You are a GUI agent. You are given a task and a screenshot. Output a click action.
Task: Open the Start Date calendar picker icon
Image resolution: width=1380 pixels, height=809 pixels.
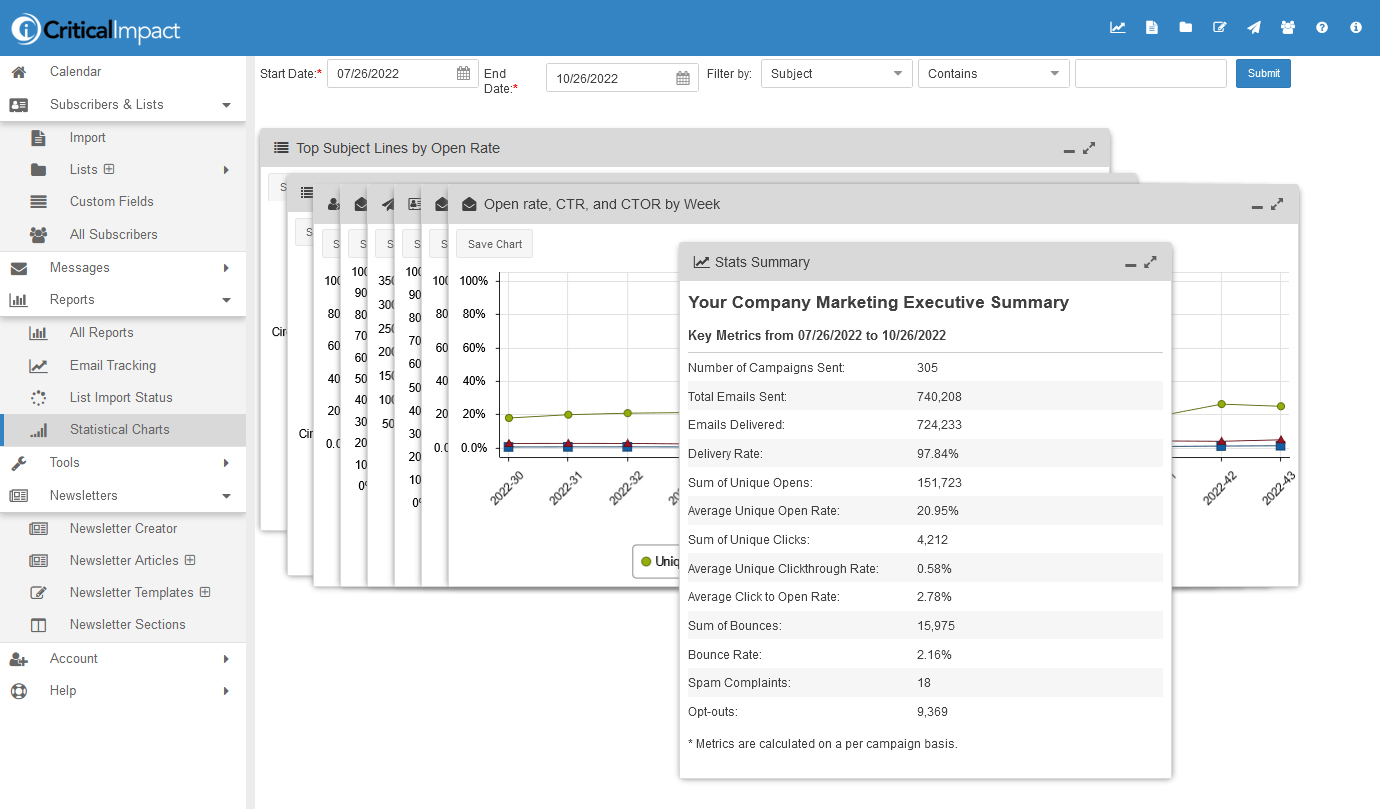coord(463,73)
